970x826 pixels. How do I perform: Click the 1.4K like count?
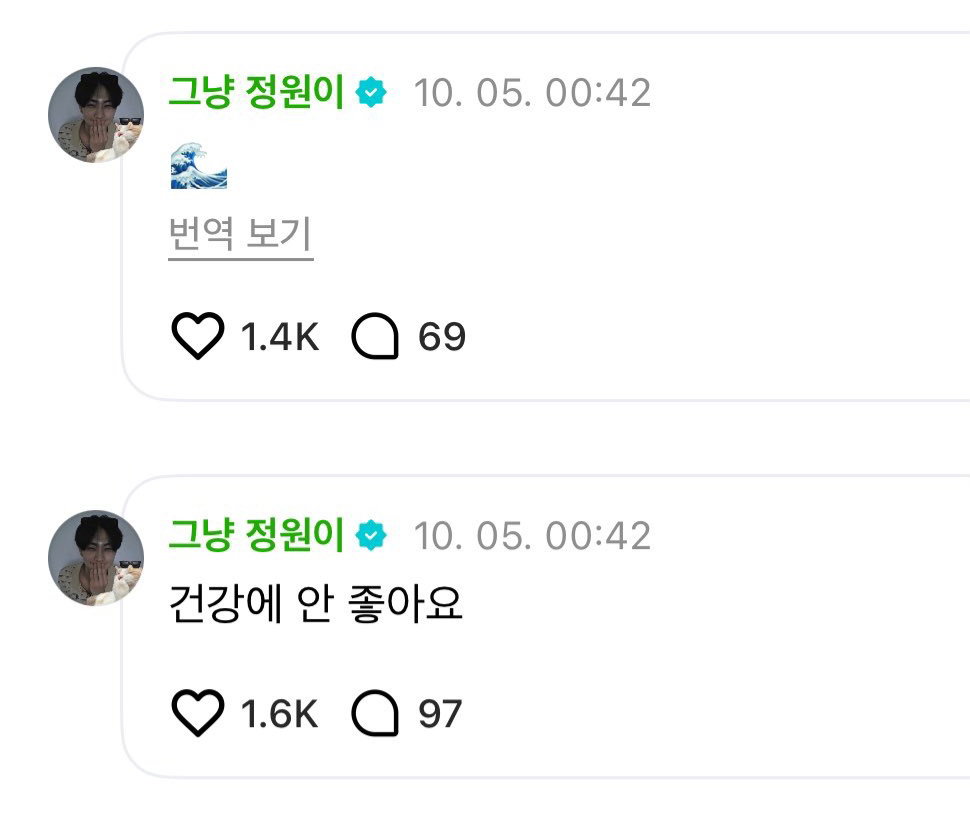coord(280,337)
